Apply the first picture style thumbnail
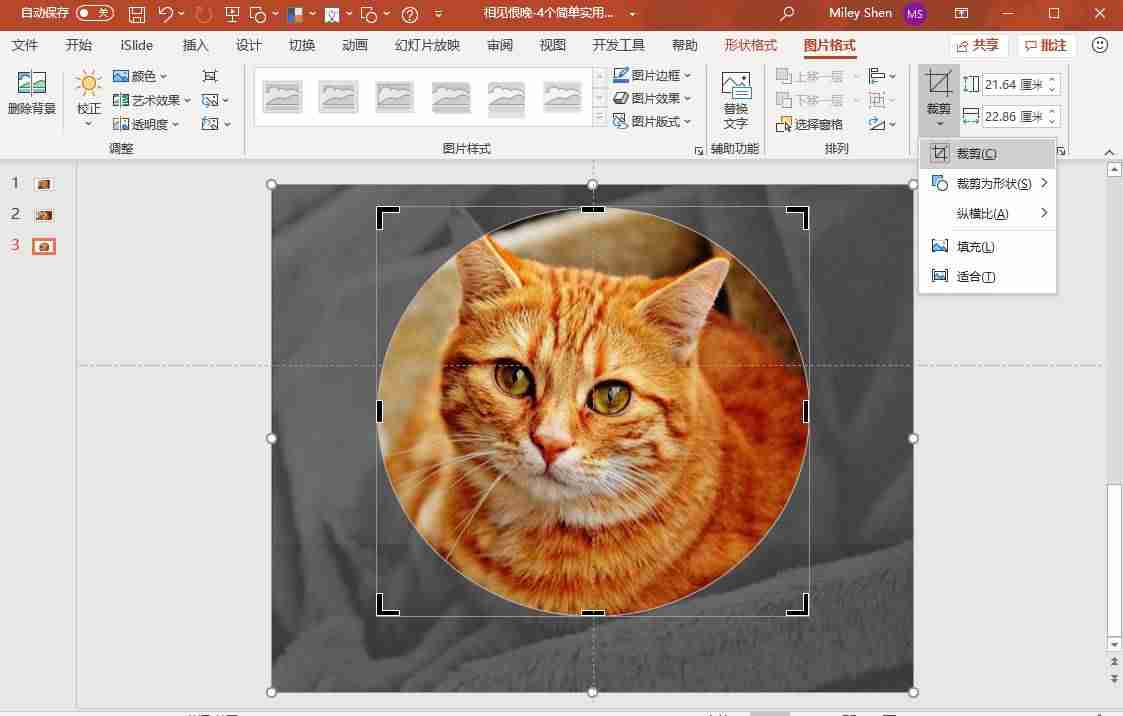 click(x=282, y=97)
